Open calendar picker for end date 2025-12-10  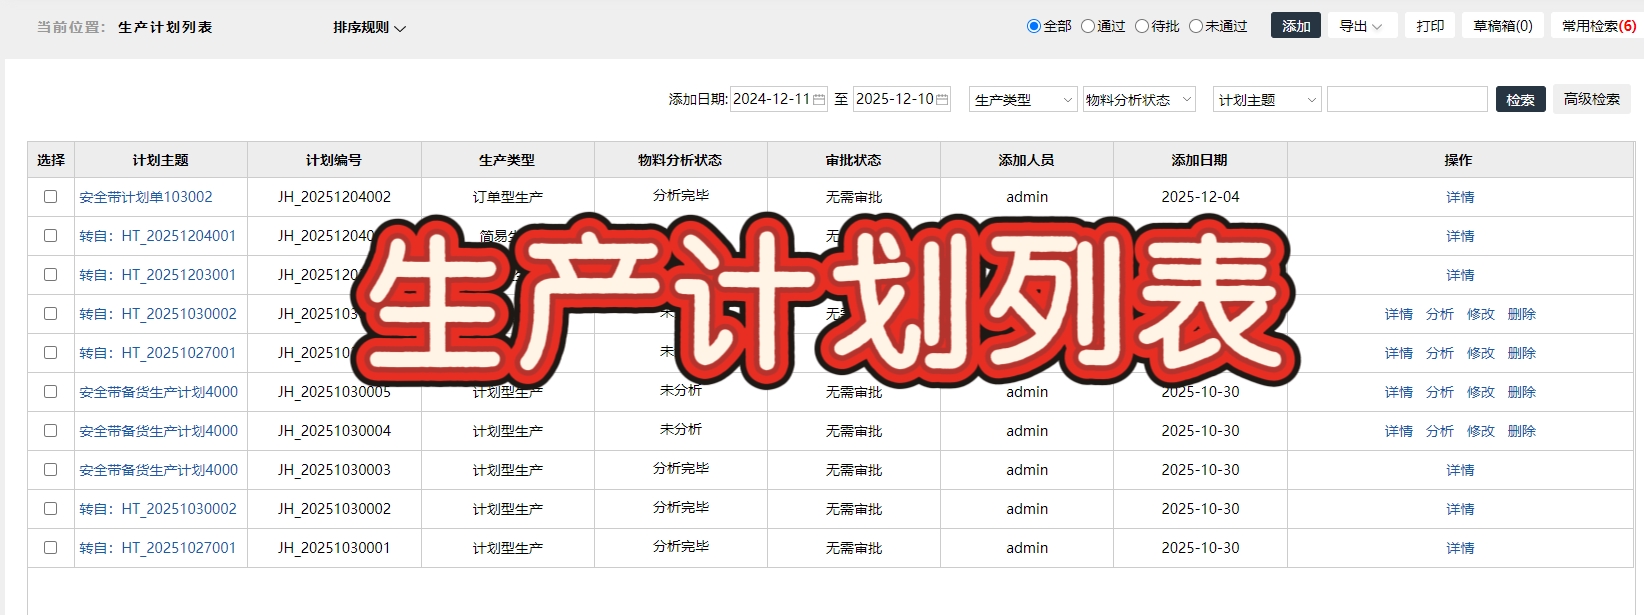942,100
